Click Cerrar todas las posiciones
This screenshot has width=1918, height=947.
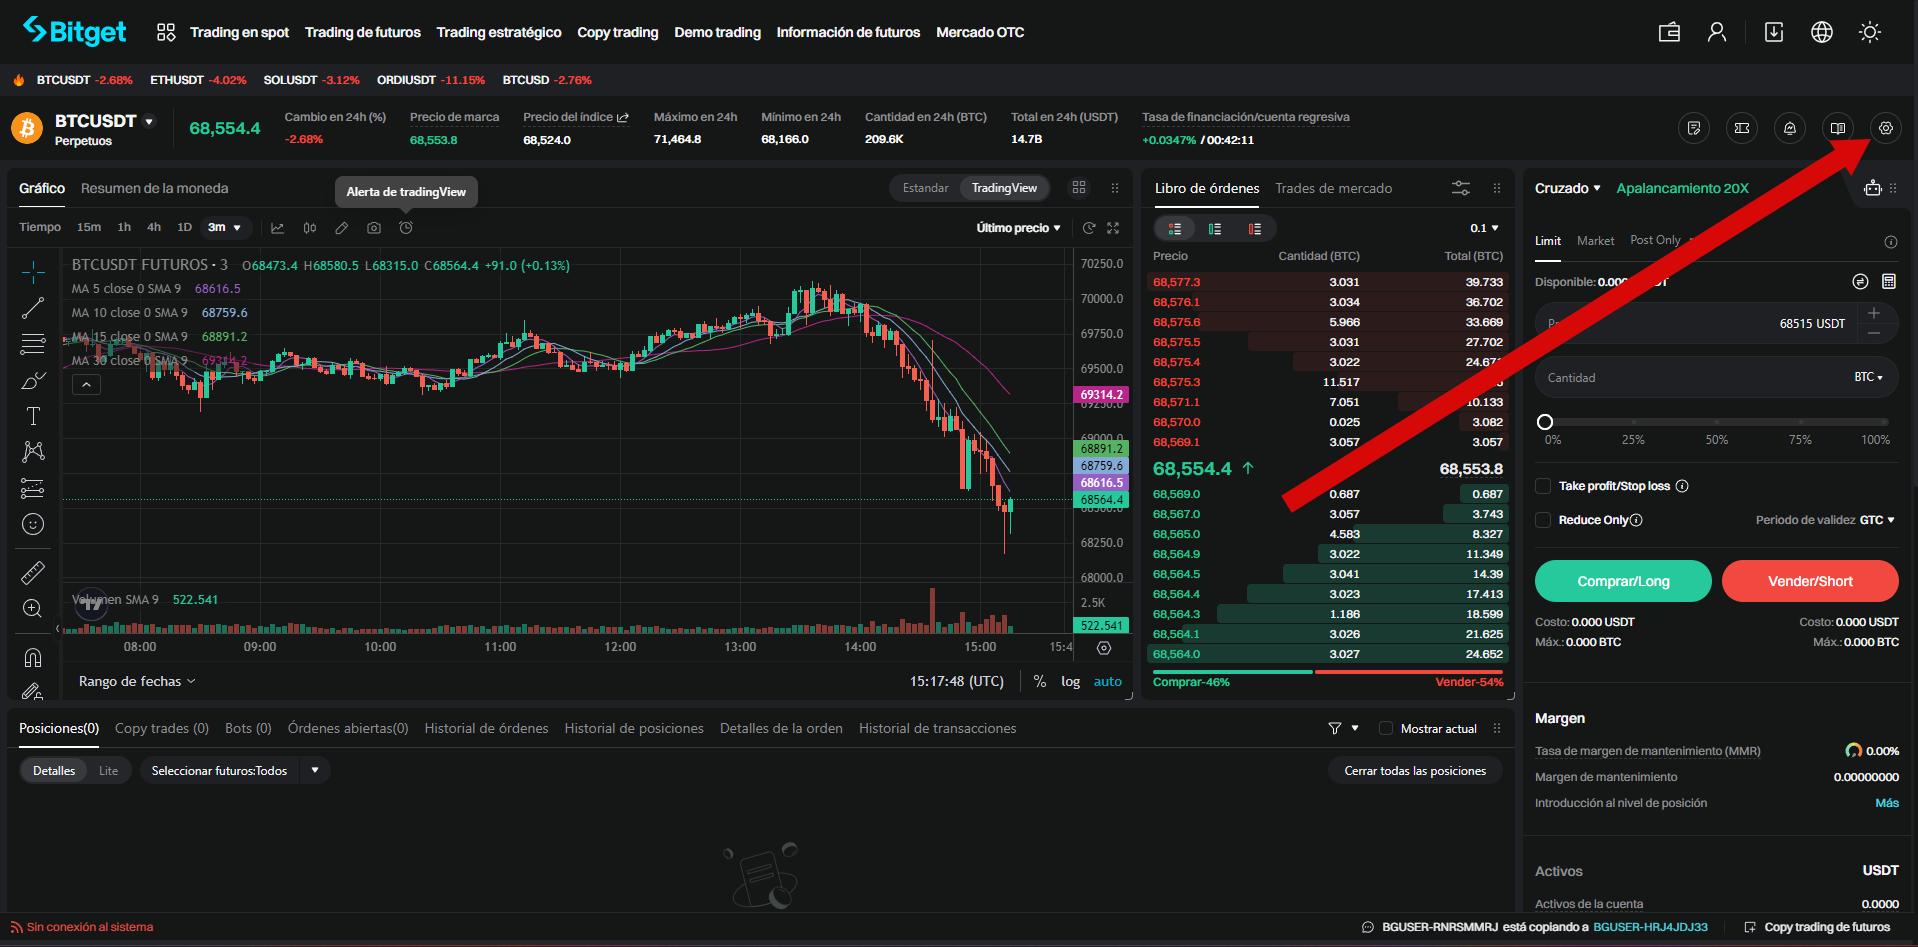click(1415, 770)
